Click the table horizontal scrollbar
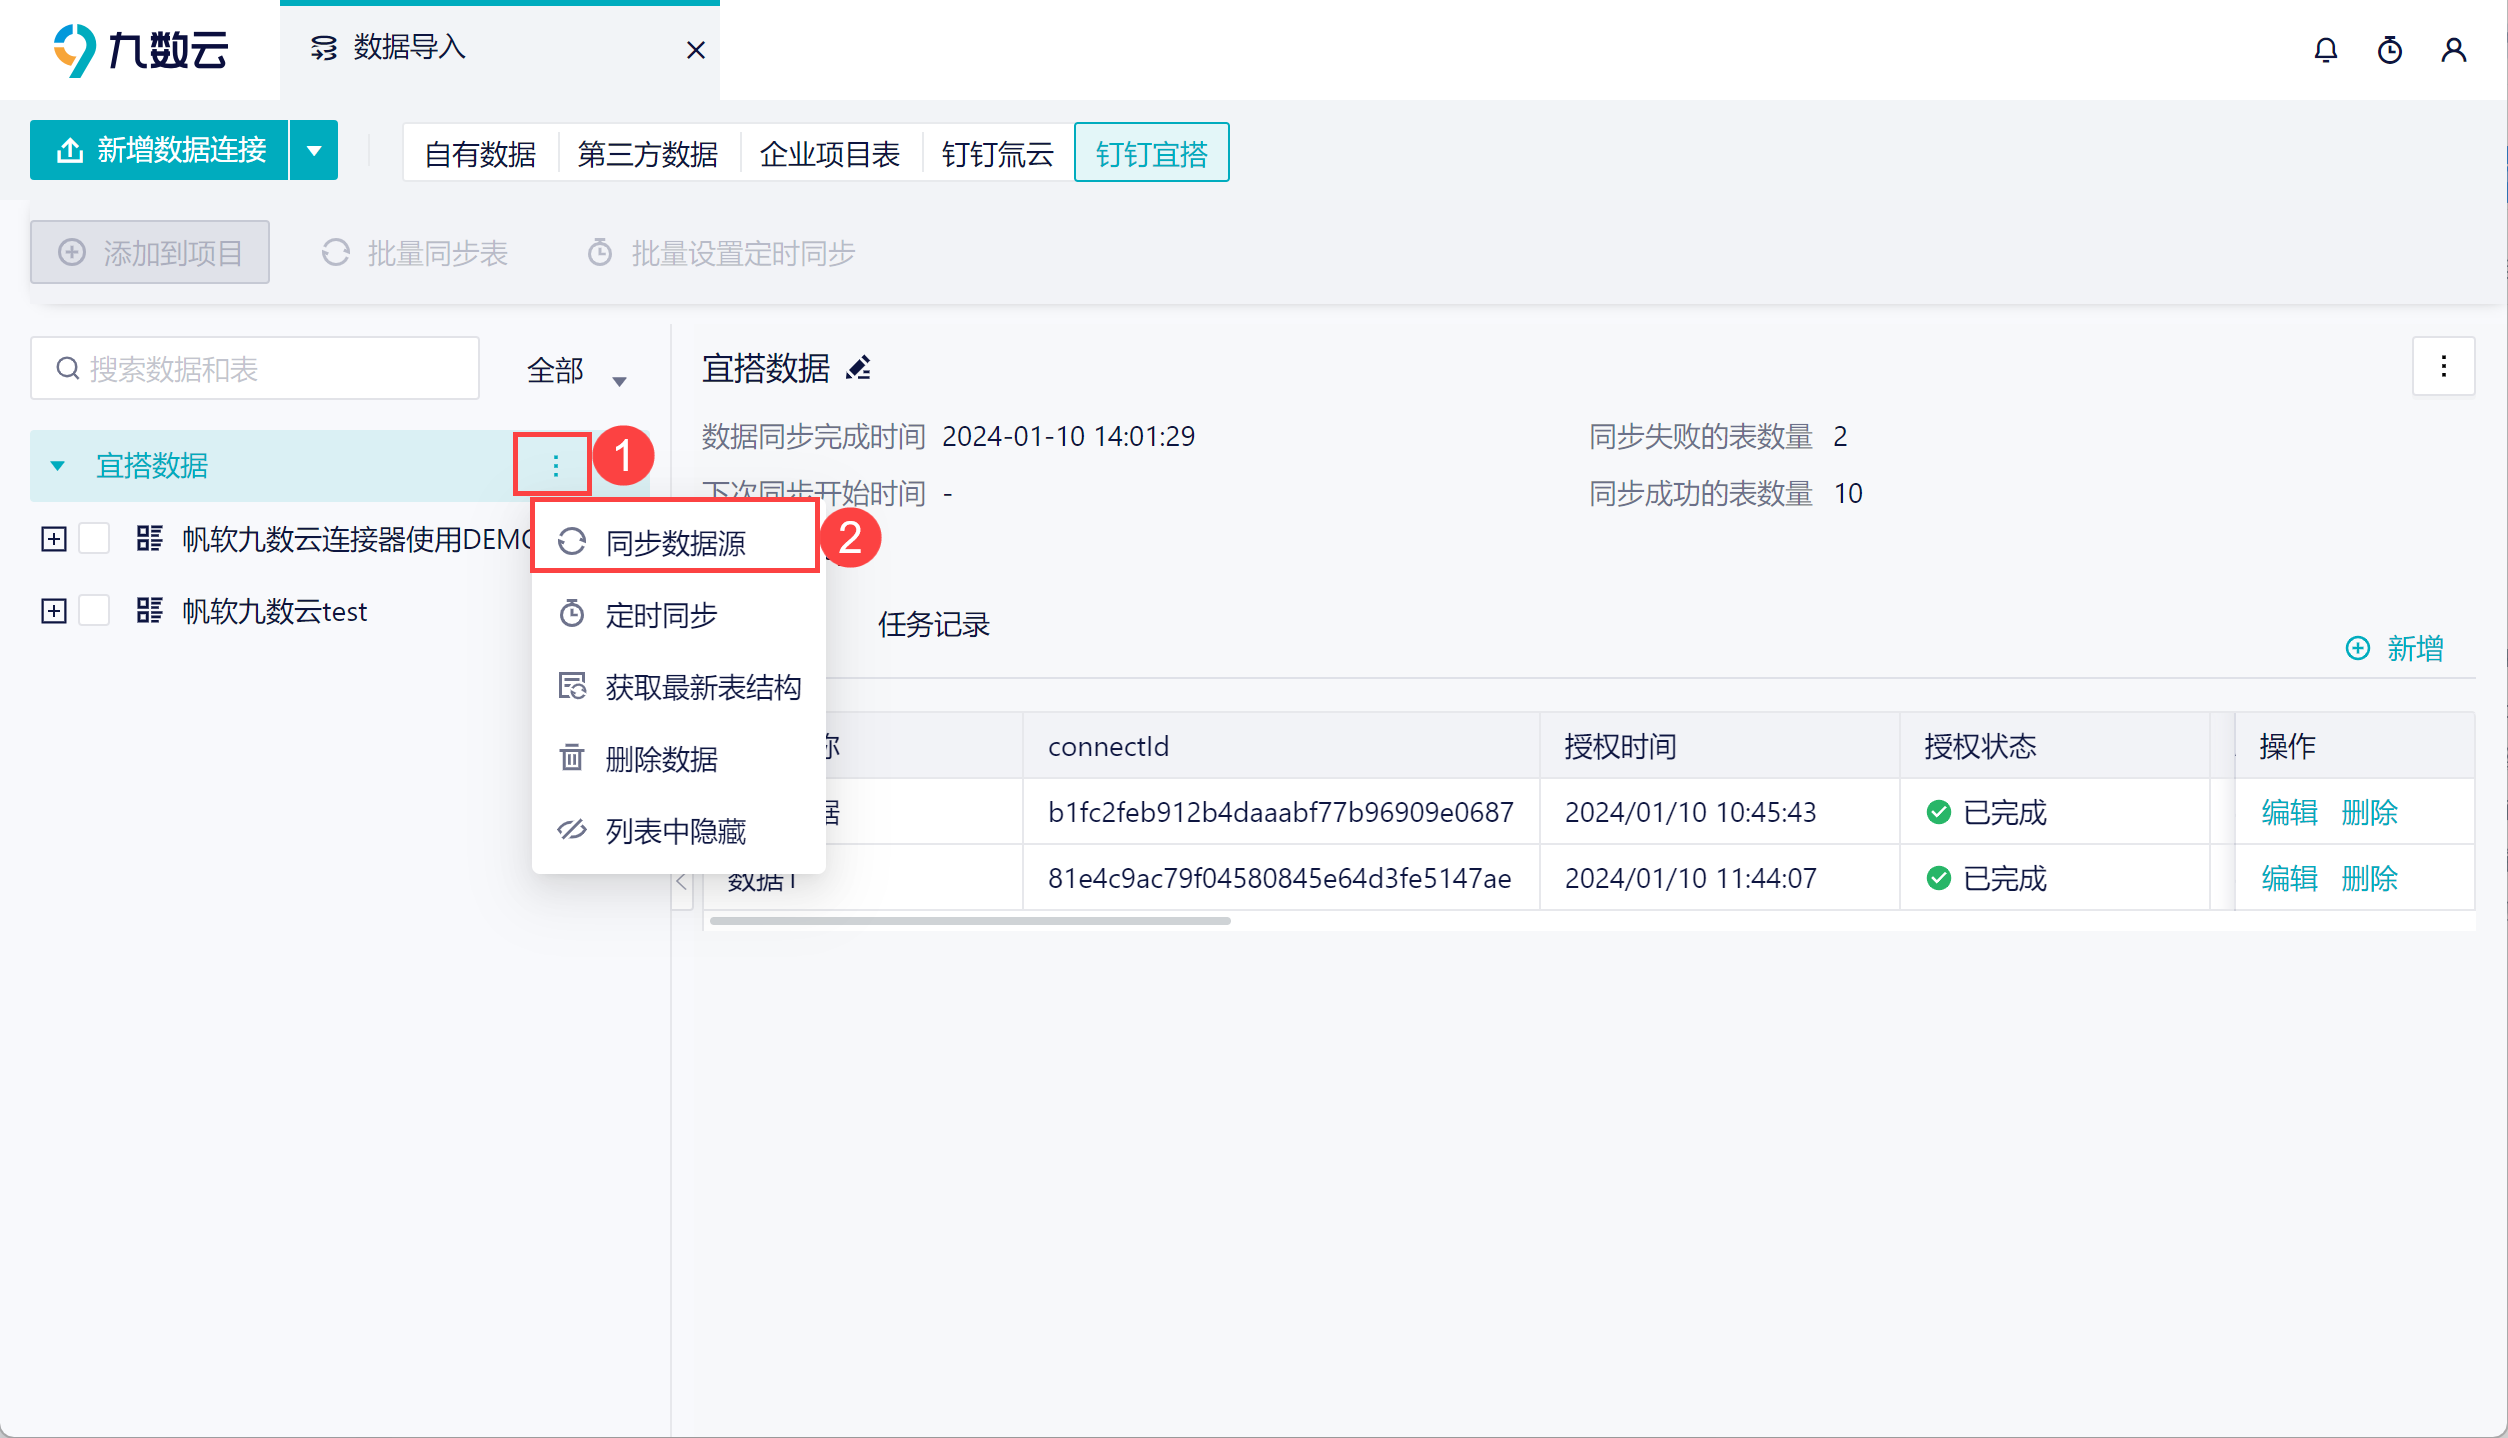Image resolution: width=2508 pixels, height=1438 pixels. tap(969, 921)
